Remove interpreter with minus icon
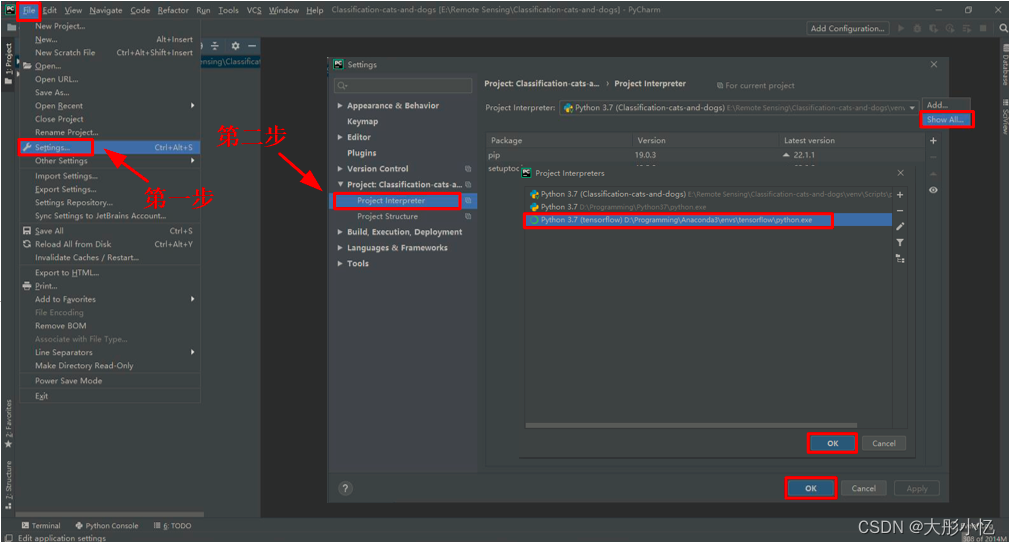 pyautogui.click(x=900, y=211)
